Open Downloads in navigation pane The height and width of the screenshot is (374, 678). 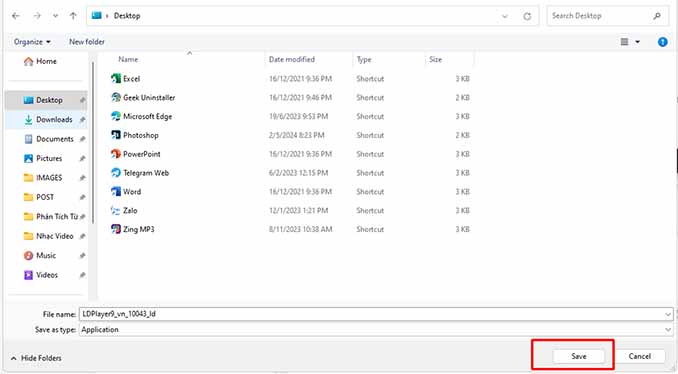pos(47,119)
